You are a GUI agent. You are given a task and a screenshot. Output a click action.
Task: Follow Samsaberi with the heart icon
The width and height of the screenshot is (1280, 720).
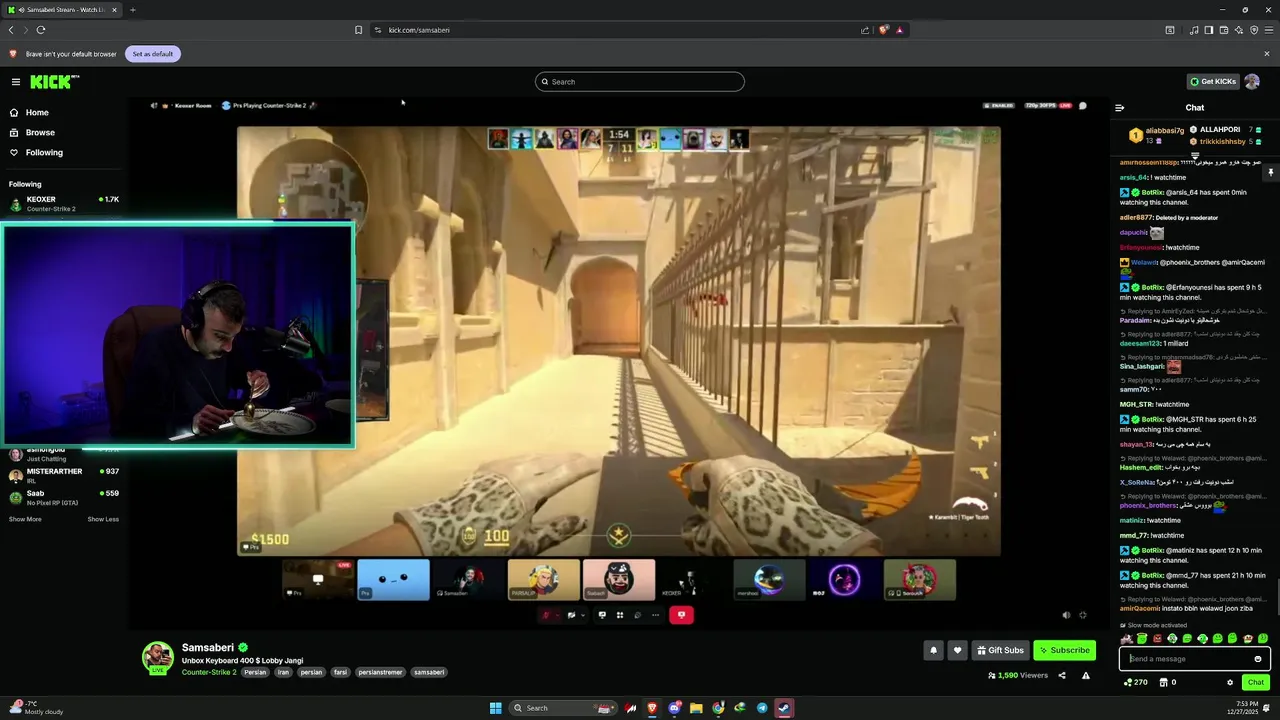[x=957, y=650]
